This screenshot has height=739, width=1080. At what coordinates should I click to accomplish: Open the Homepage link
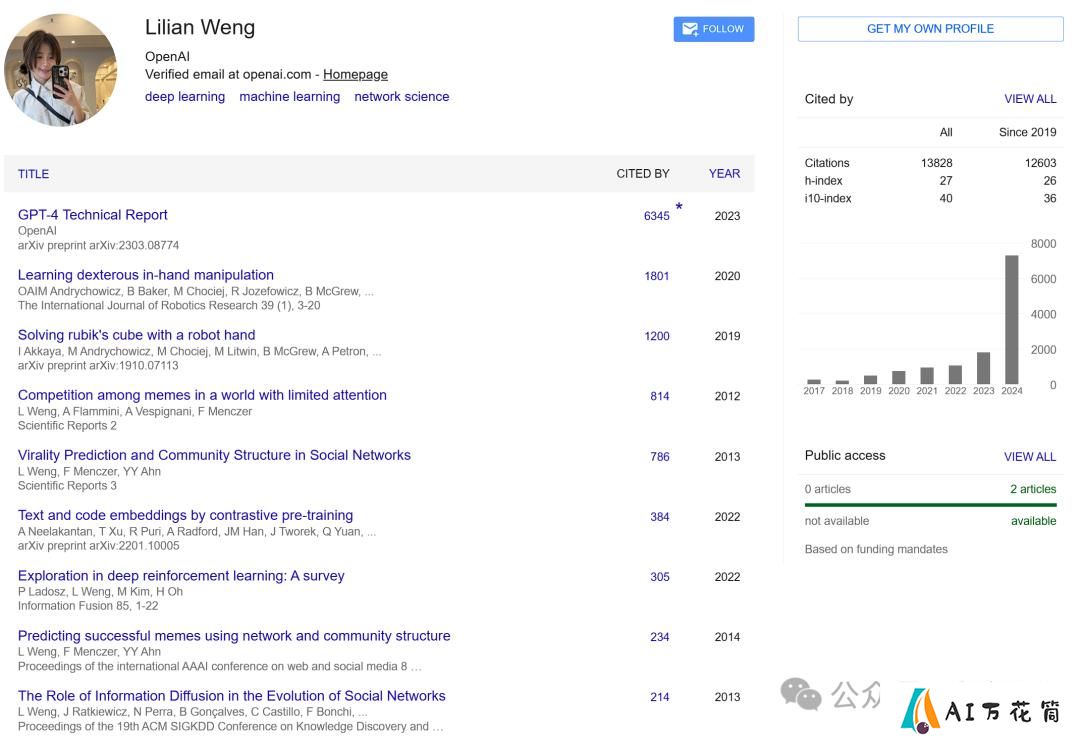pyautogui.click(x=355, y=74)
